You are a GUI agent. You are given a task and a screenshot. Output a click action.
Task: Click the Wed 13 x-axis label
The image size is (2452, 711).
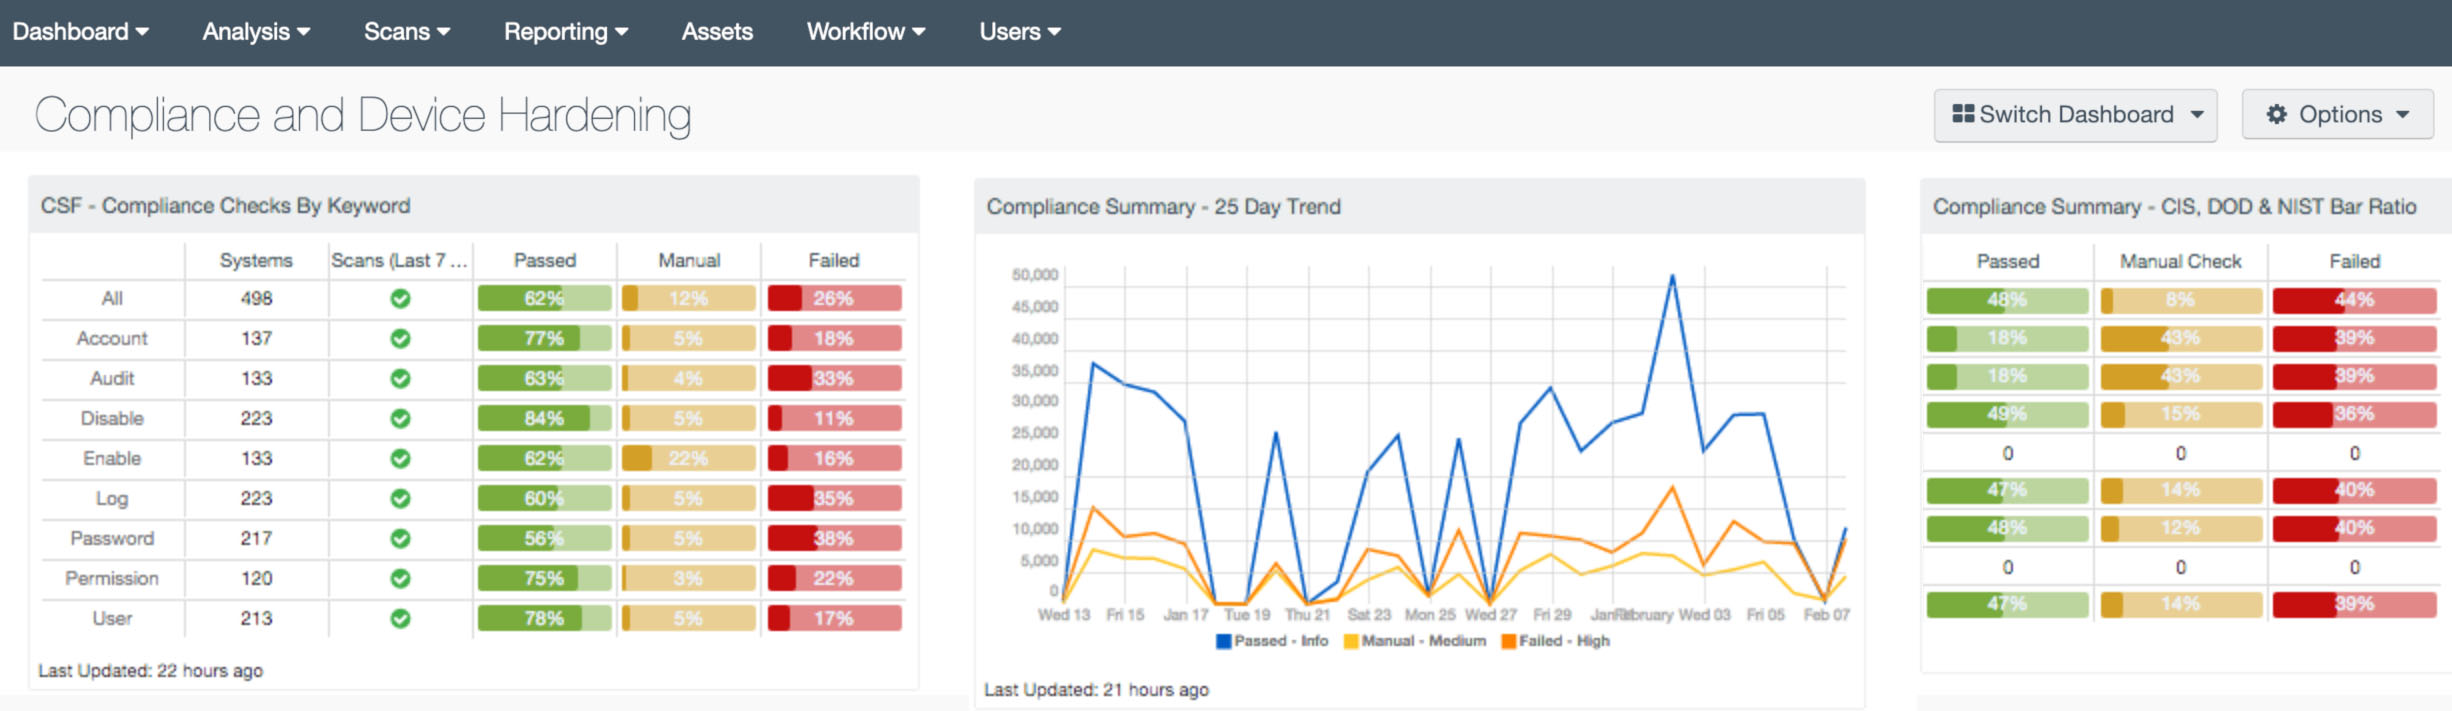click(x=1064, y=614)
